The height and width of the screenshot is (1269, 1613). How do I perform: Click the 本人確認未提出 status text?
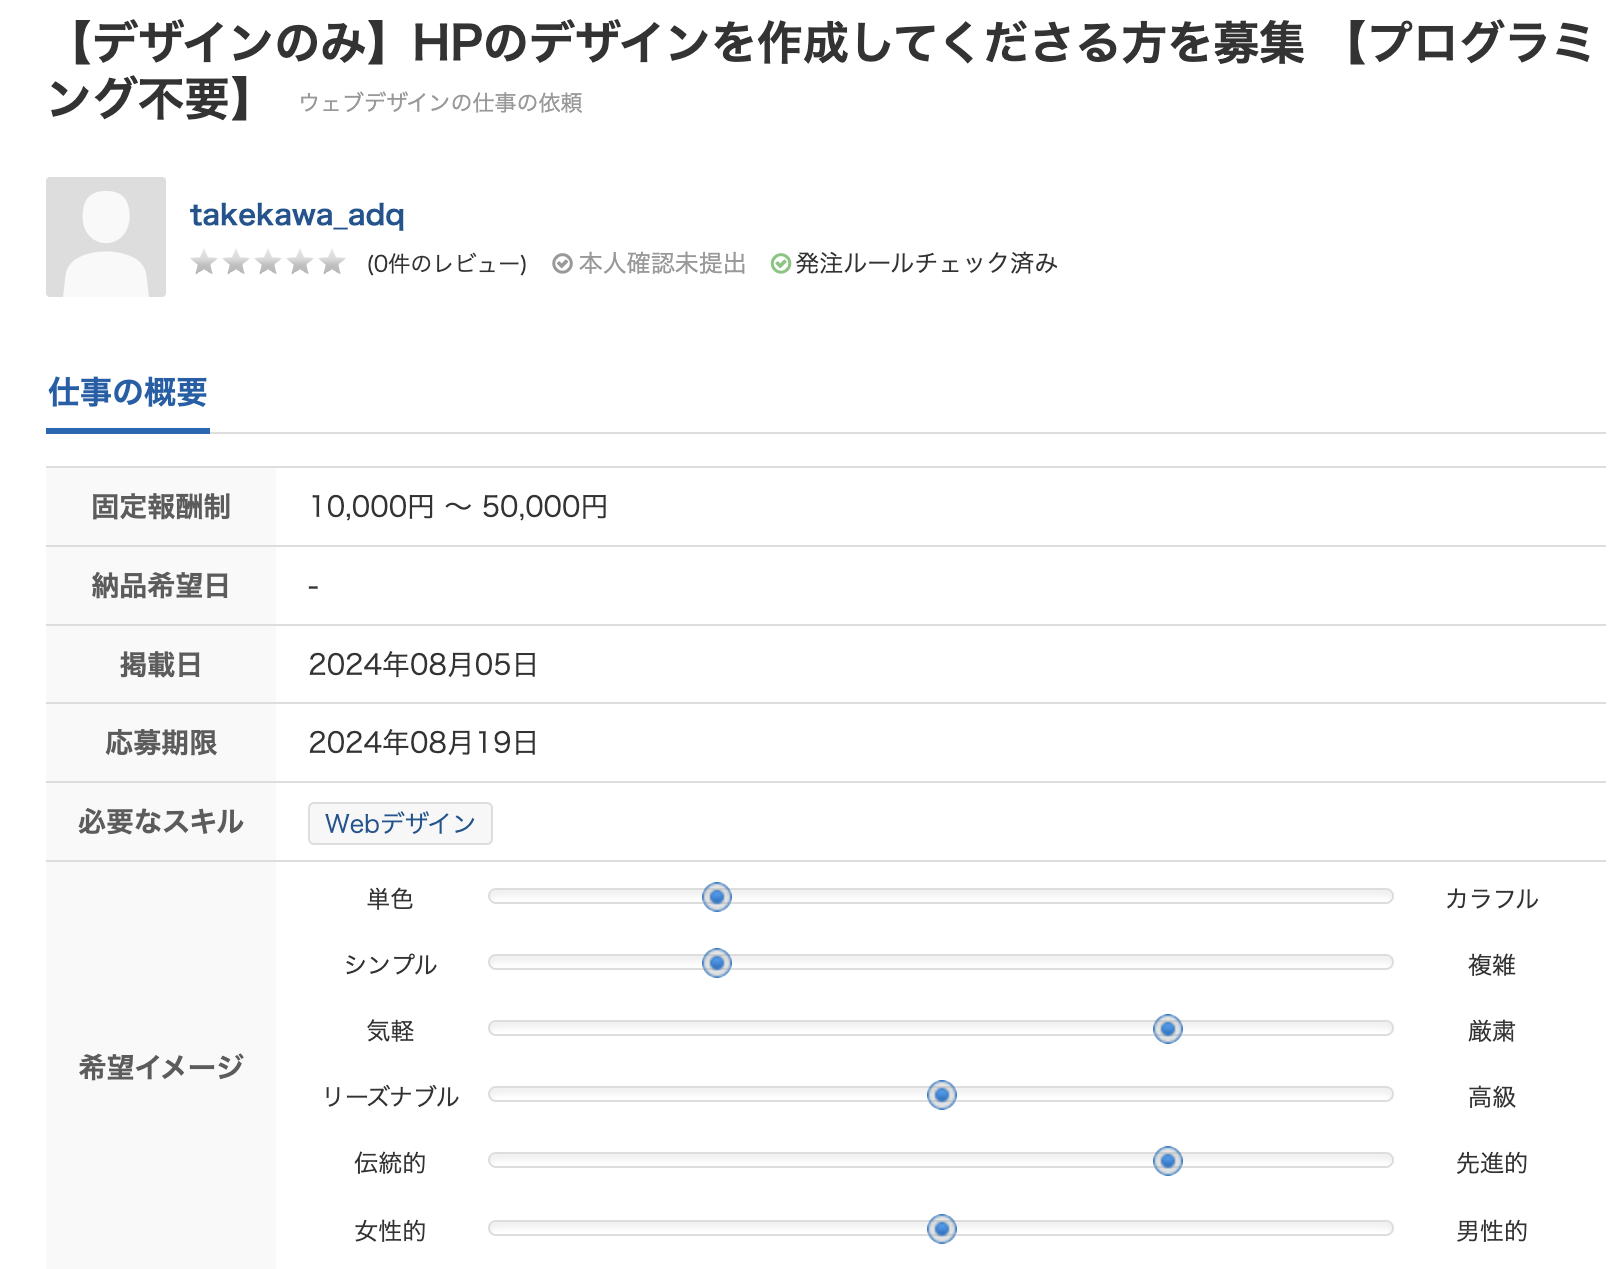coord(662,263)
